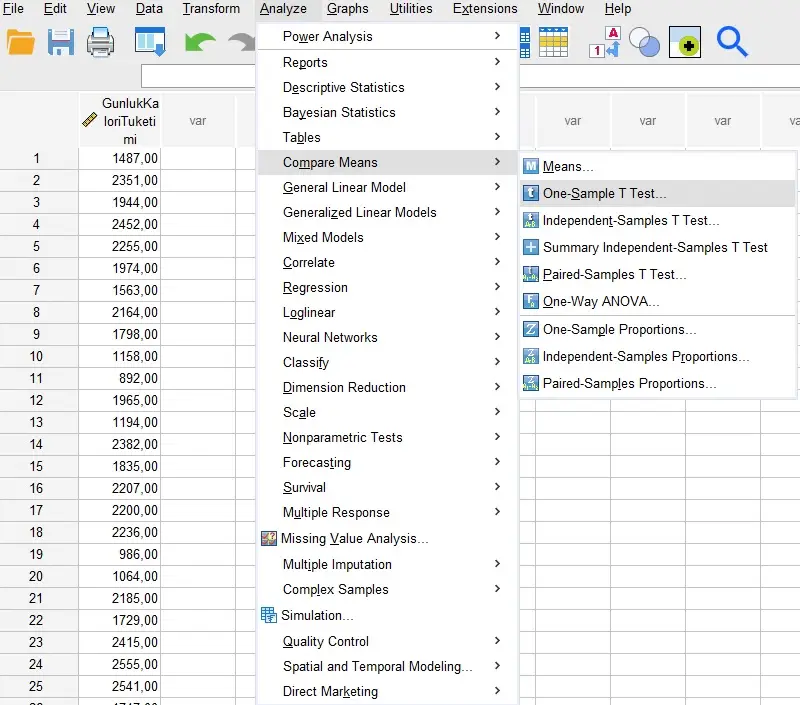Click the Summary Independent-Samples T Test plus icon

(x=531, y=247)
